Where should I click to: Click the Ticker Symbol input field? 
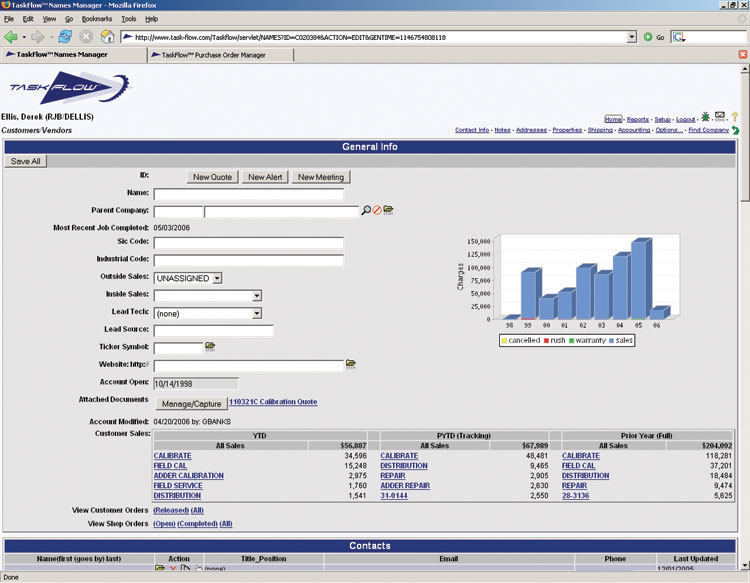pyautogui.click(x=178, y=348)
